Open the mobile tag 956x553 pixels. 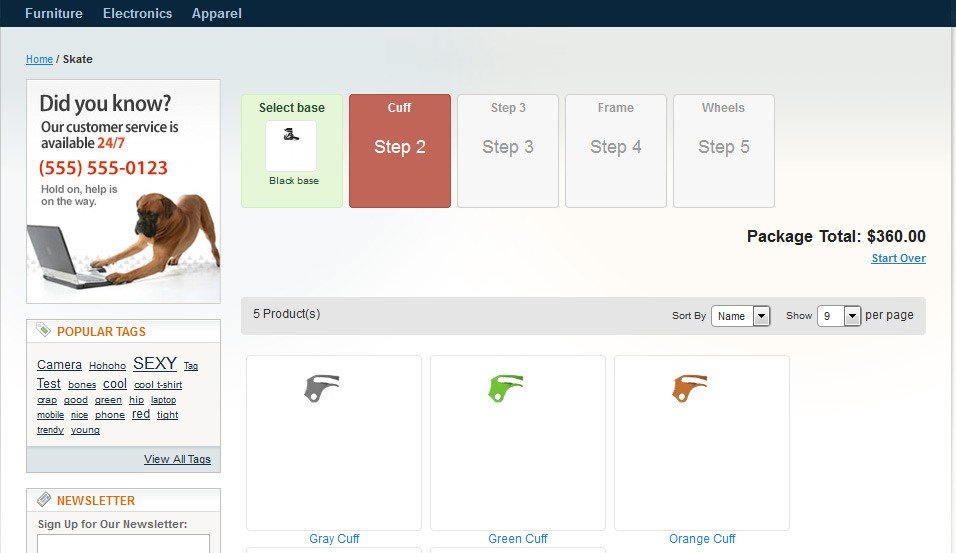coord(50,415)
